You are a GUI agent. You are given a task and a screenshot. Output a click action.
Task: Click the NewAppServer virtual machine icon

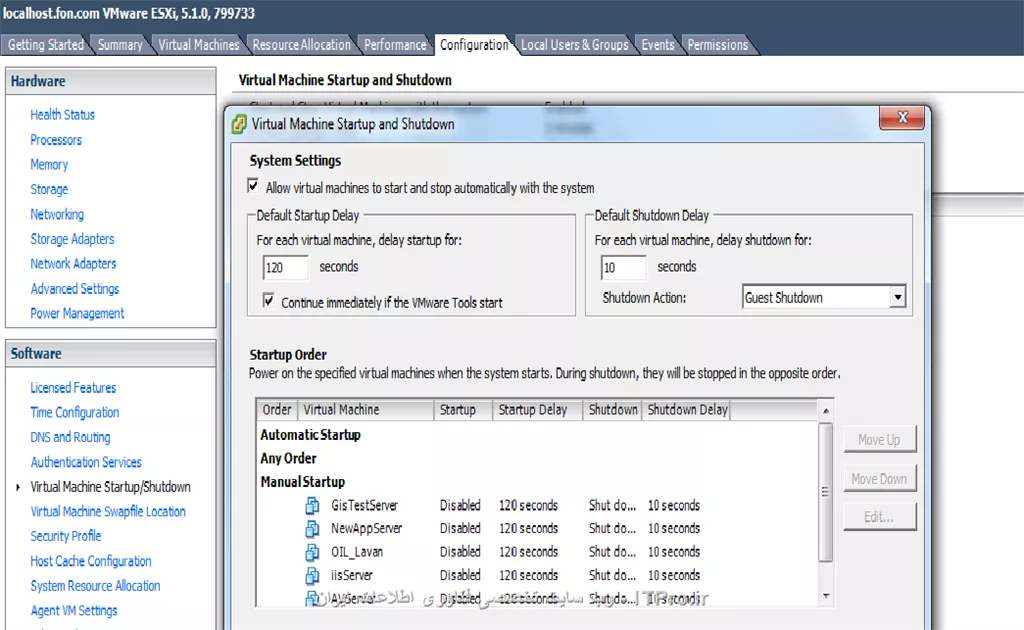click(x=313, y=528)
